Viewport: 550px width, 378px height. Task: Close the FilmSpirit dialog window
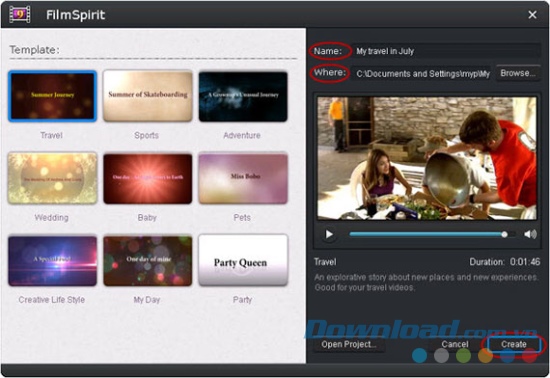click(x=532, y=15)
